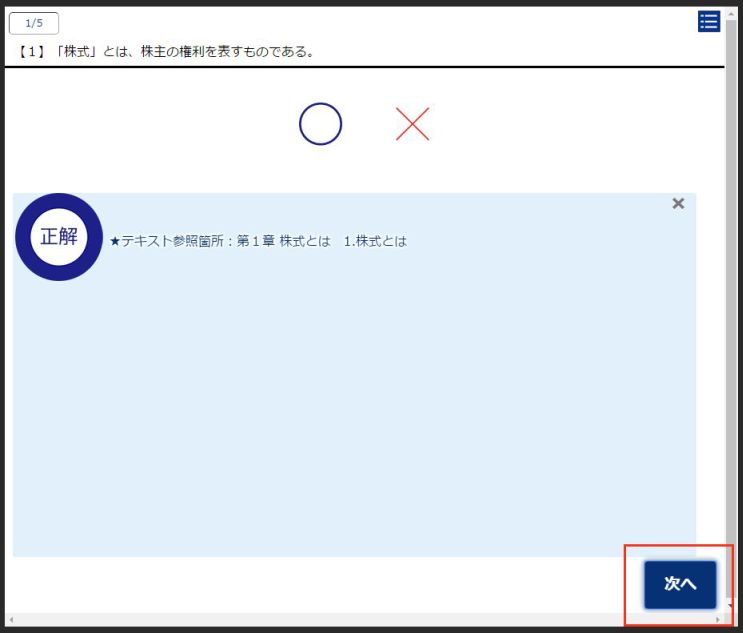Click the question text about 株式
This screenshot has height=633, width=743.
click(x=165, y=51)
